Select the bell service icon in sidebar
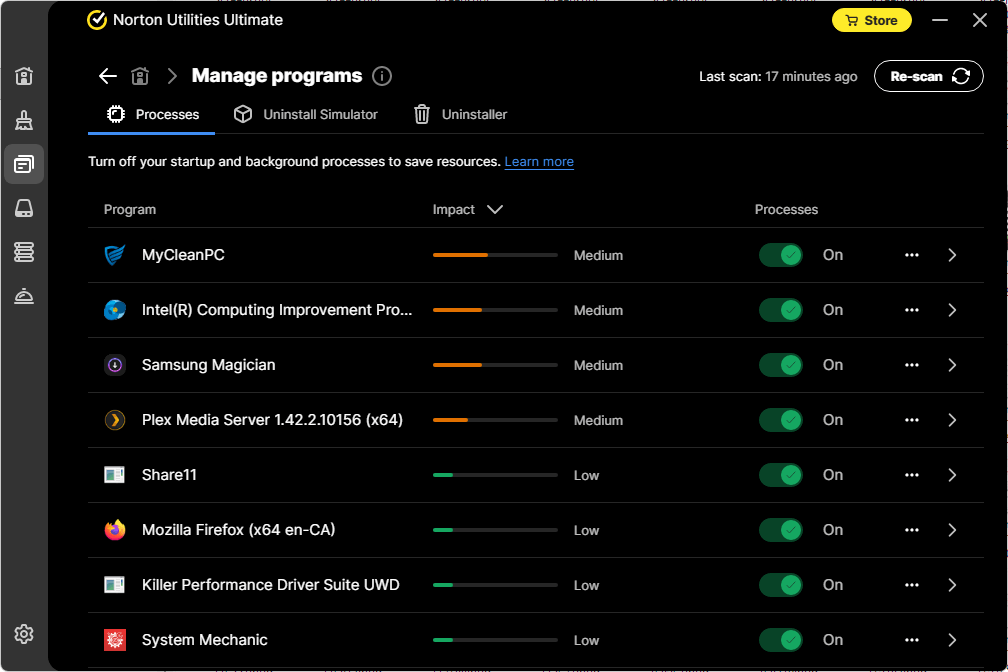 (23, 296)
